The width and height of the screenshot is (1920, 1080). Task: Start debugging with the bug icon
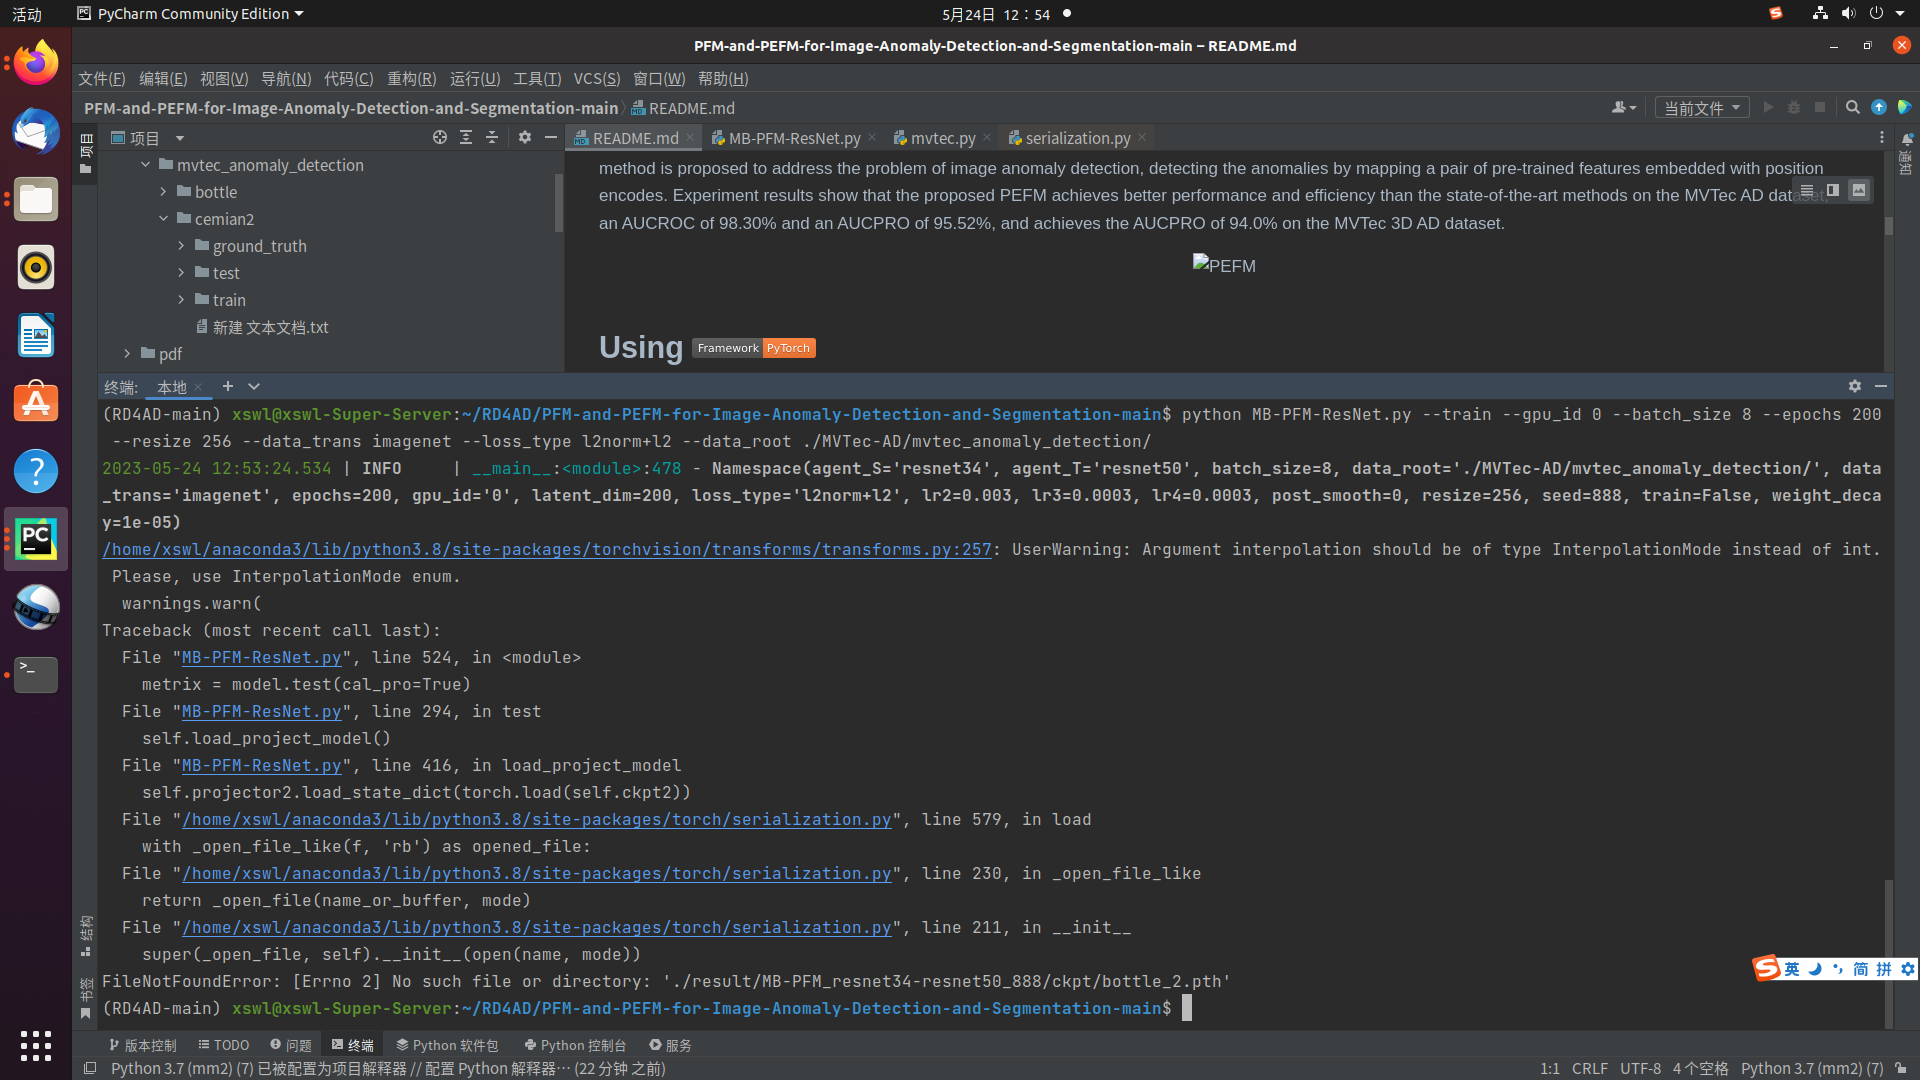pos(1793,107)
